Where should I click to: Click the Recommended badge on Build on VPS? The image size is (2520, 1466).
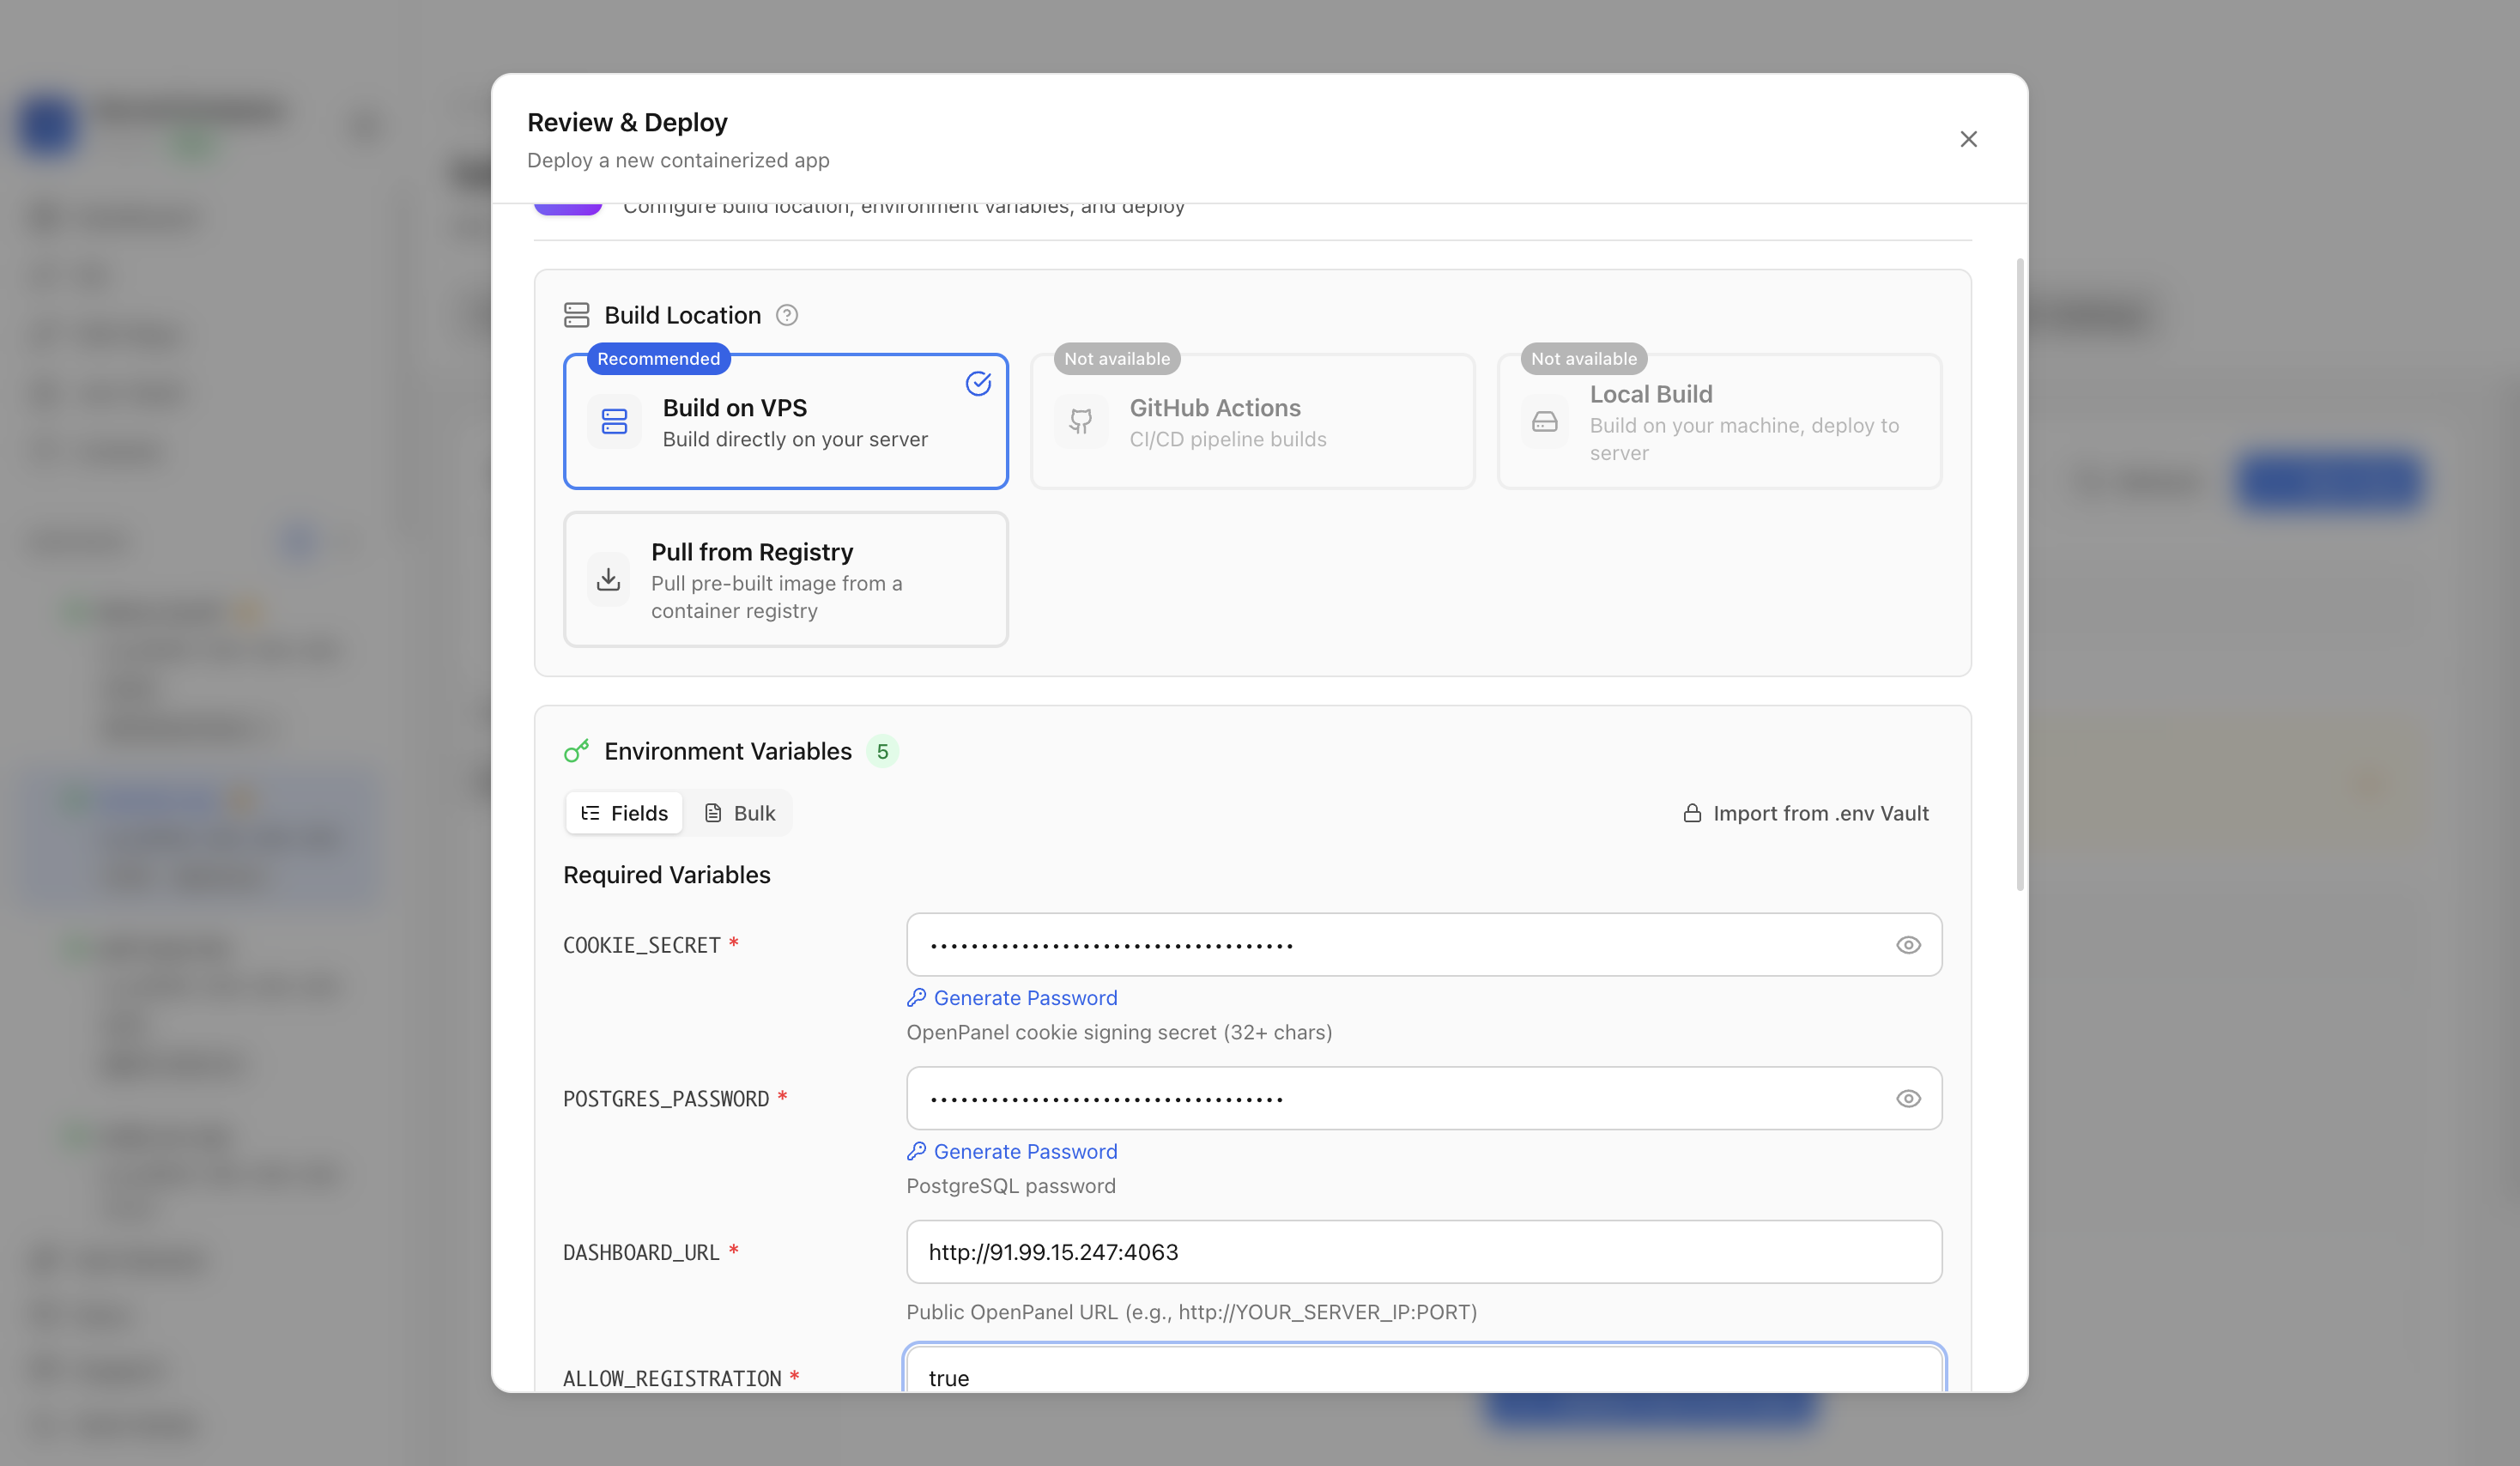coord(658,359)
